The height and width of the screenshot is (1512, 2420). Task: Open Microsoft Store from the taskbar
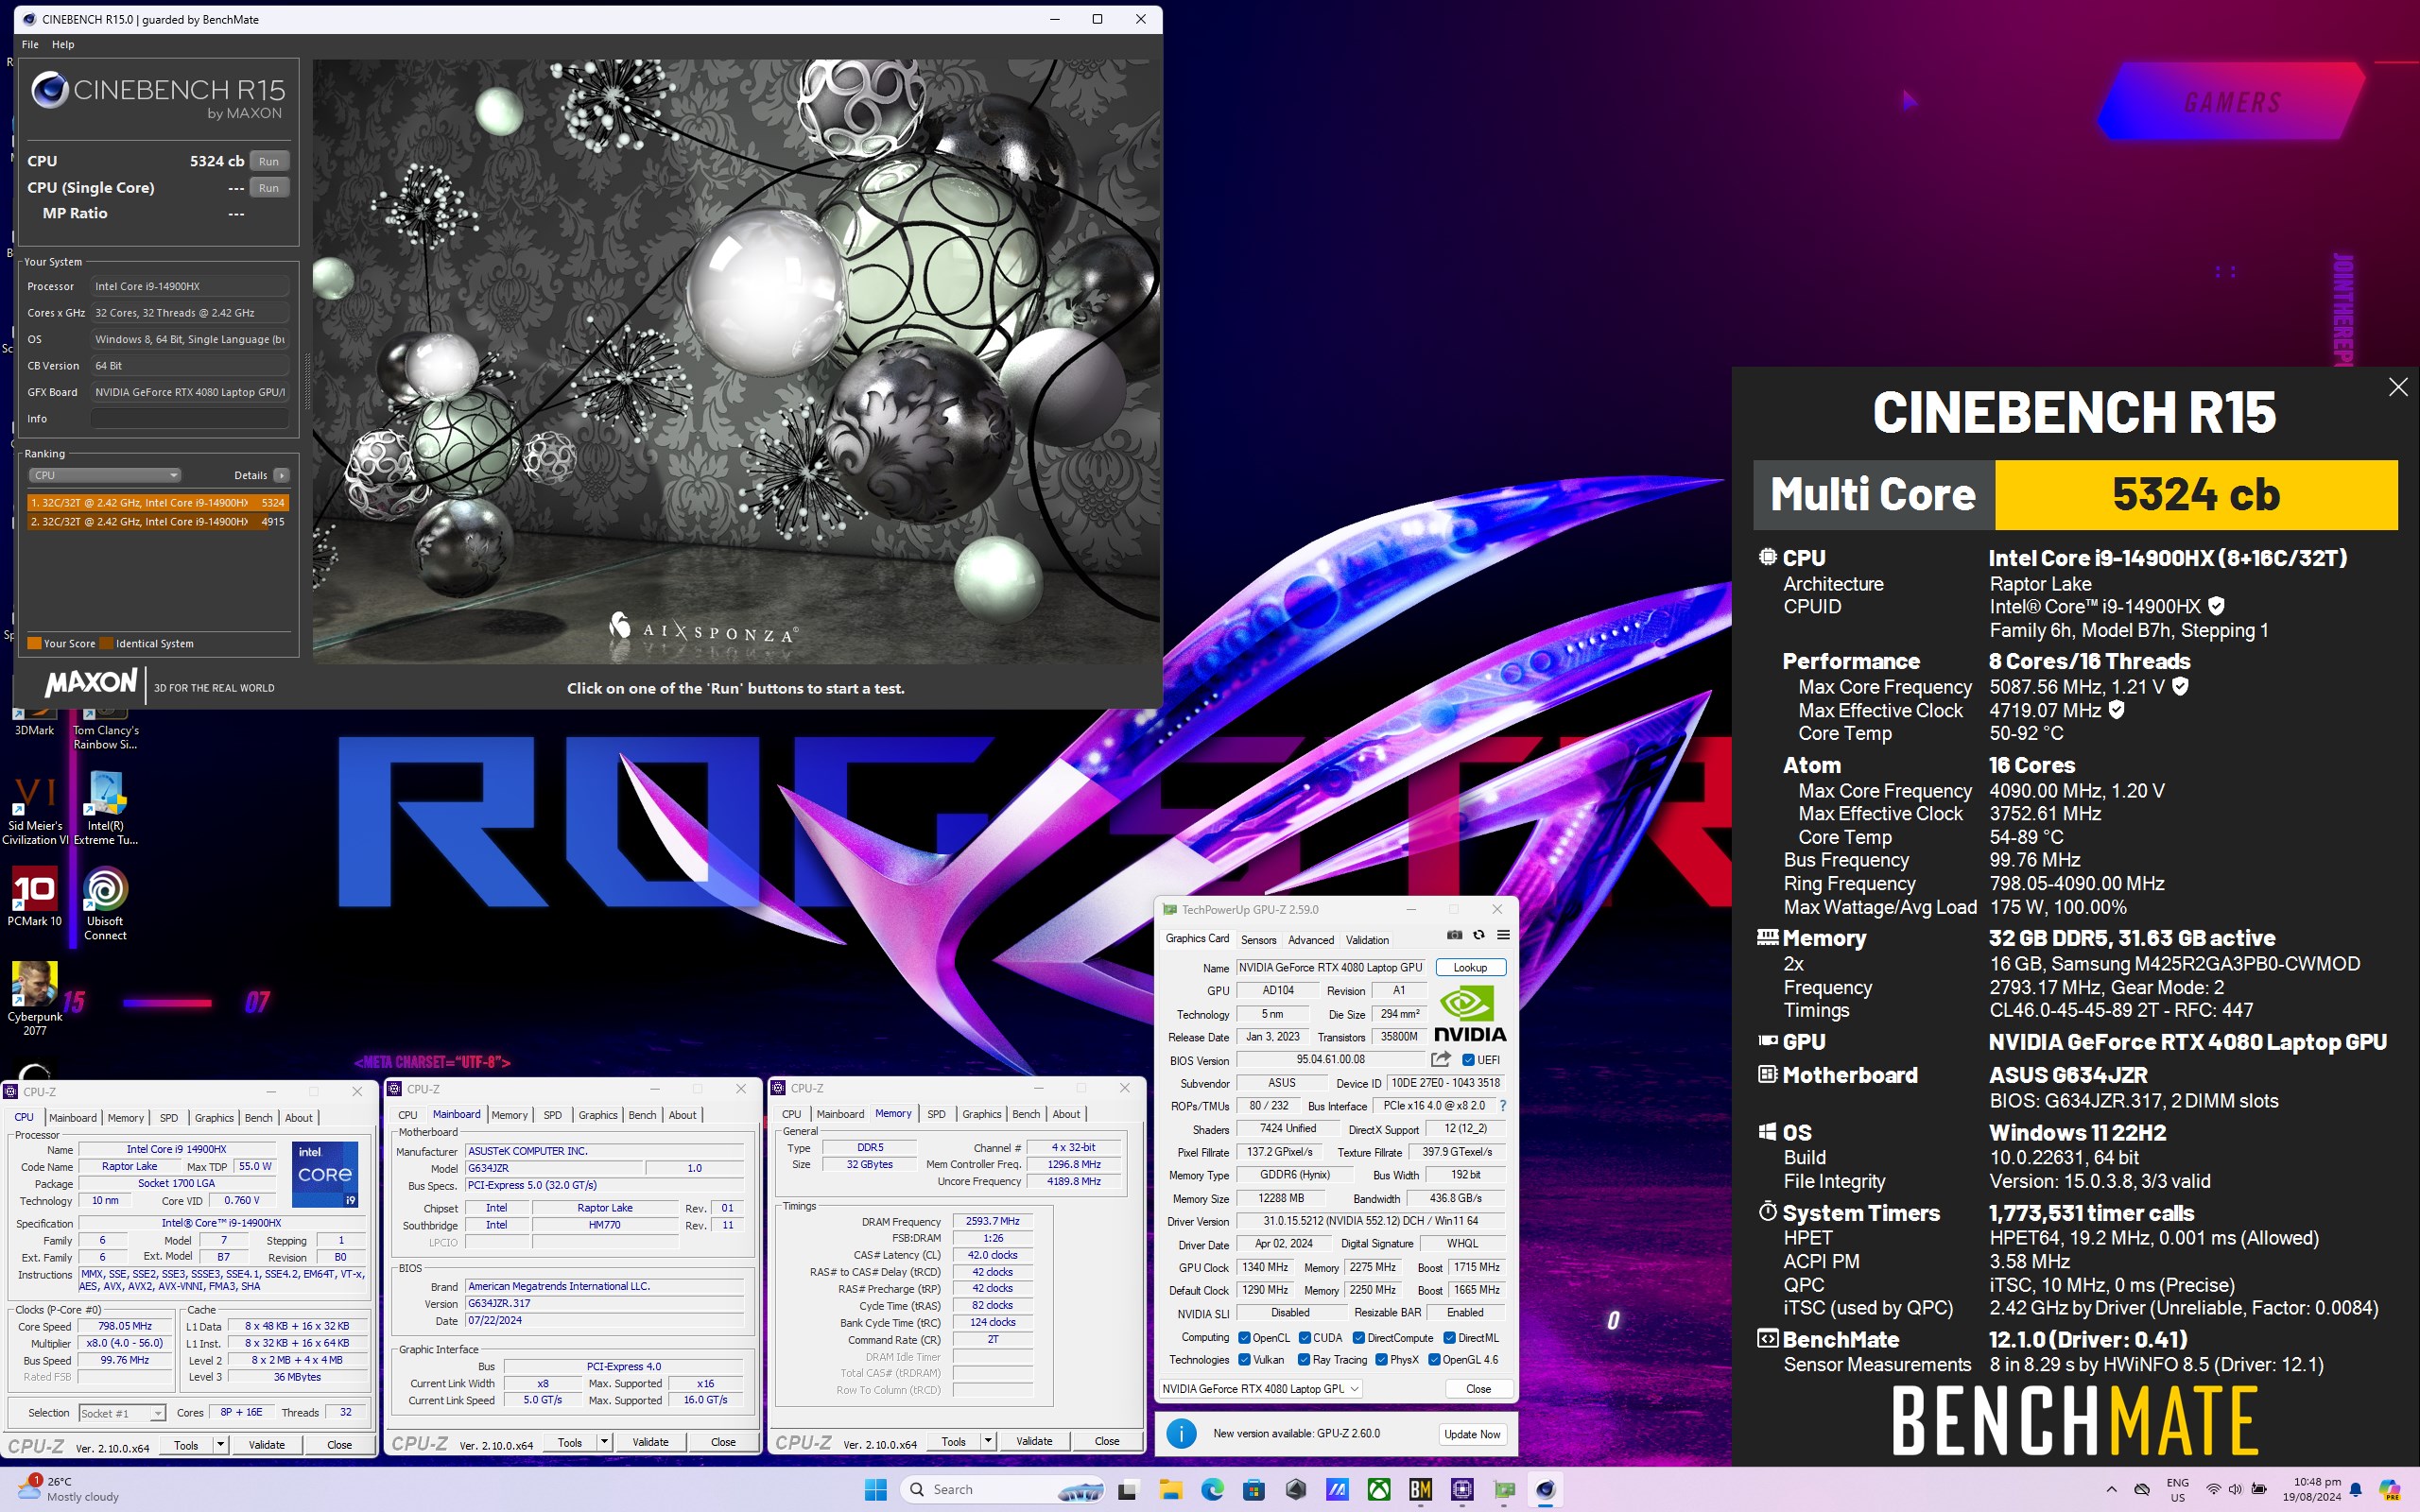1254,1489
